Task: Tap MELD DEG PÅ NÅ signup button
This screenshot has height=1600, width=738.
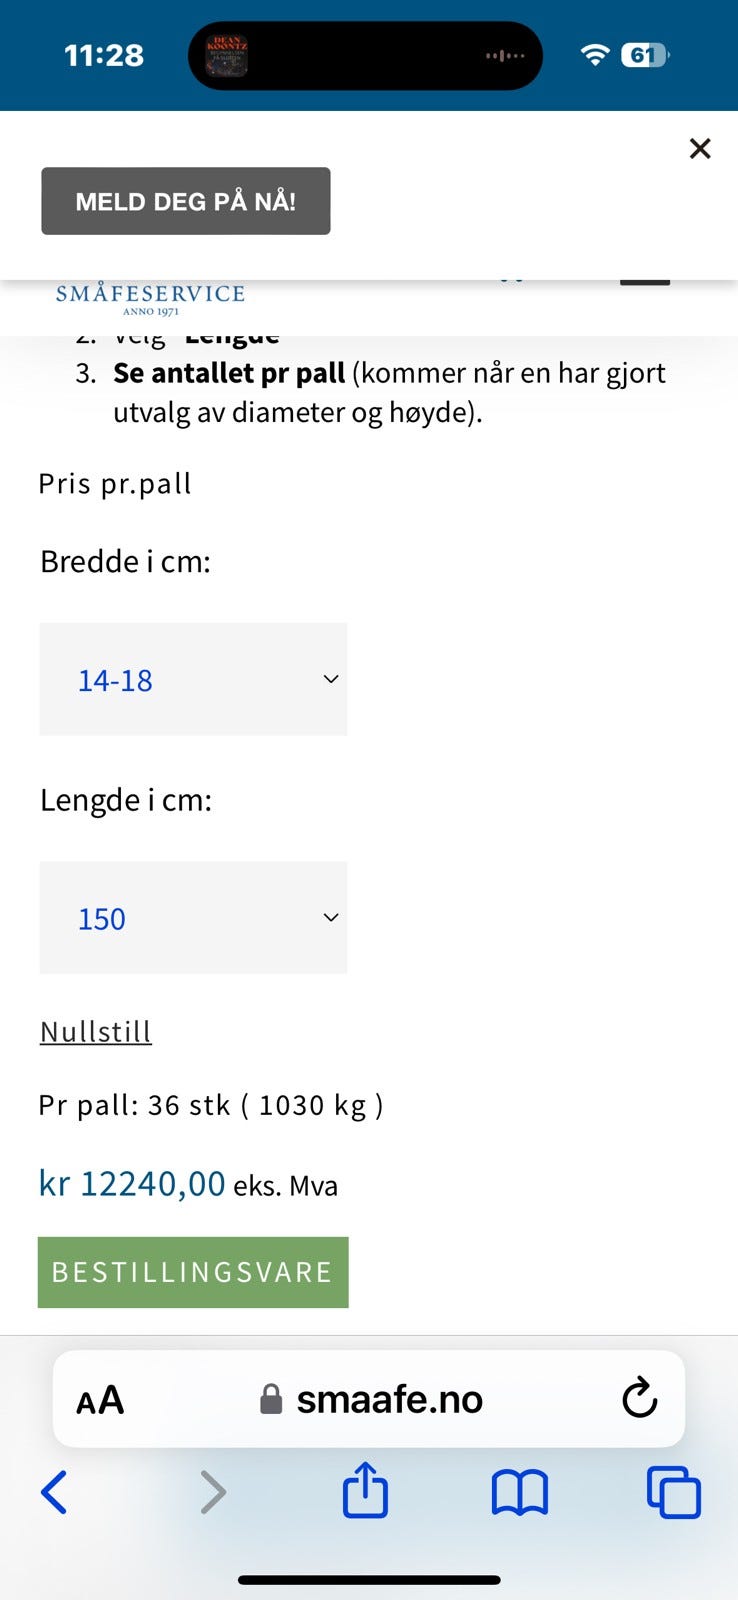Action: [186, 200]
